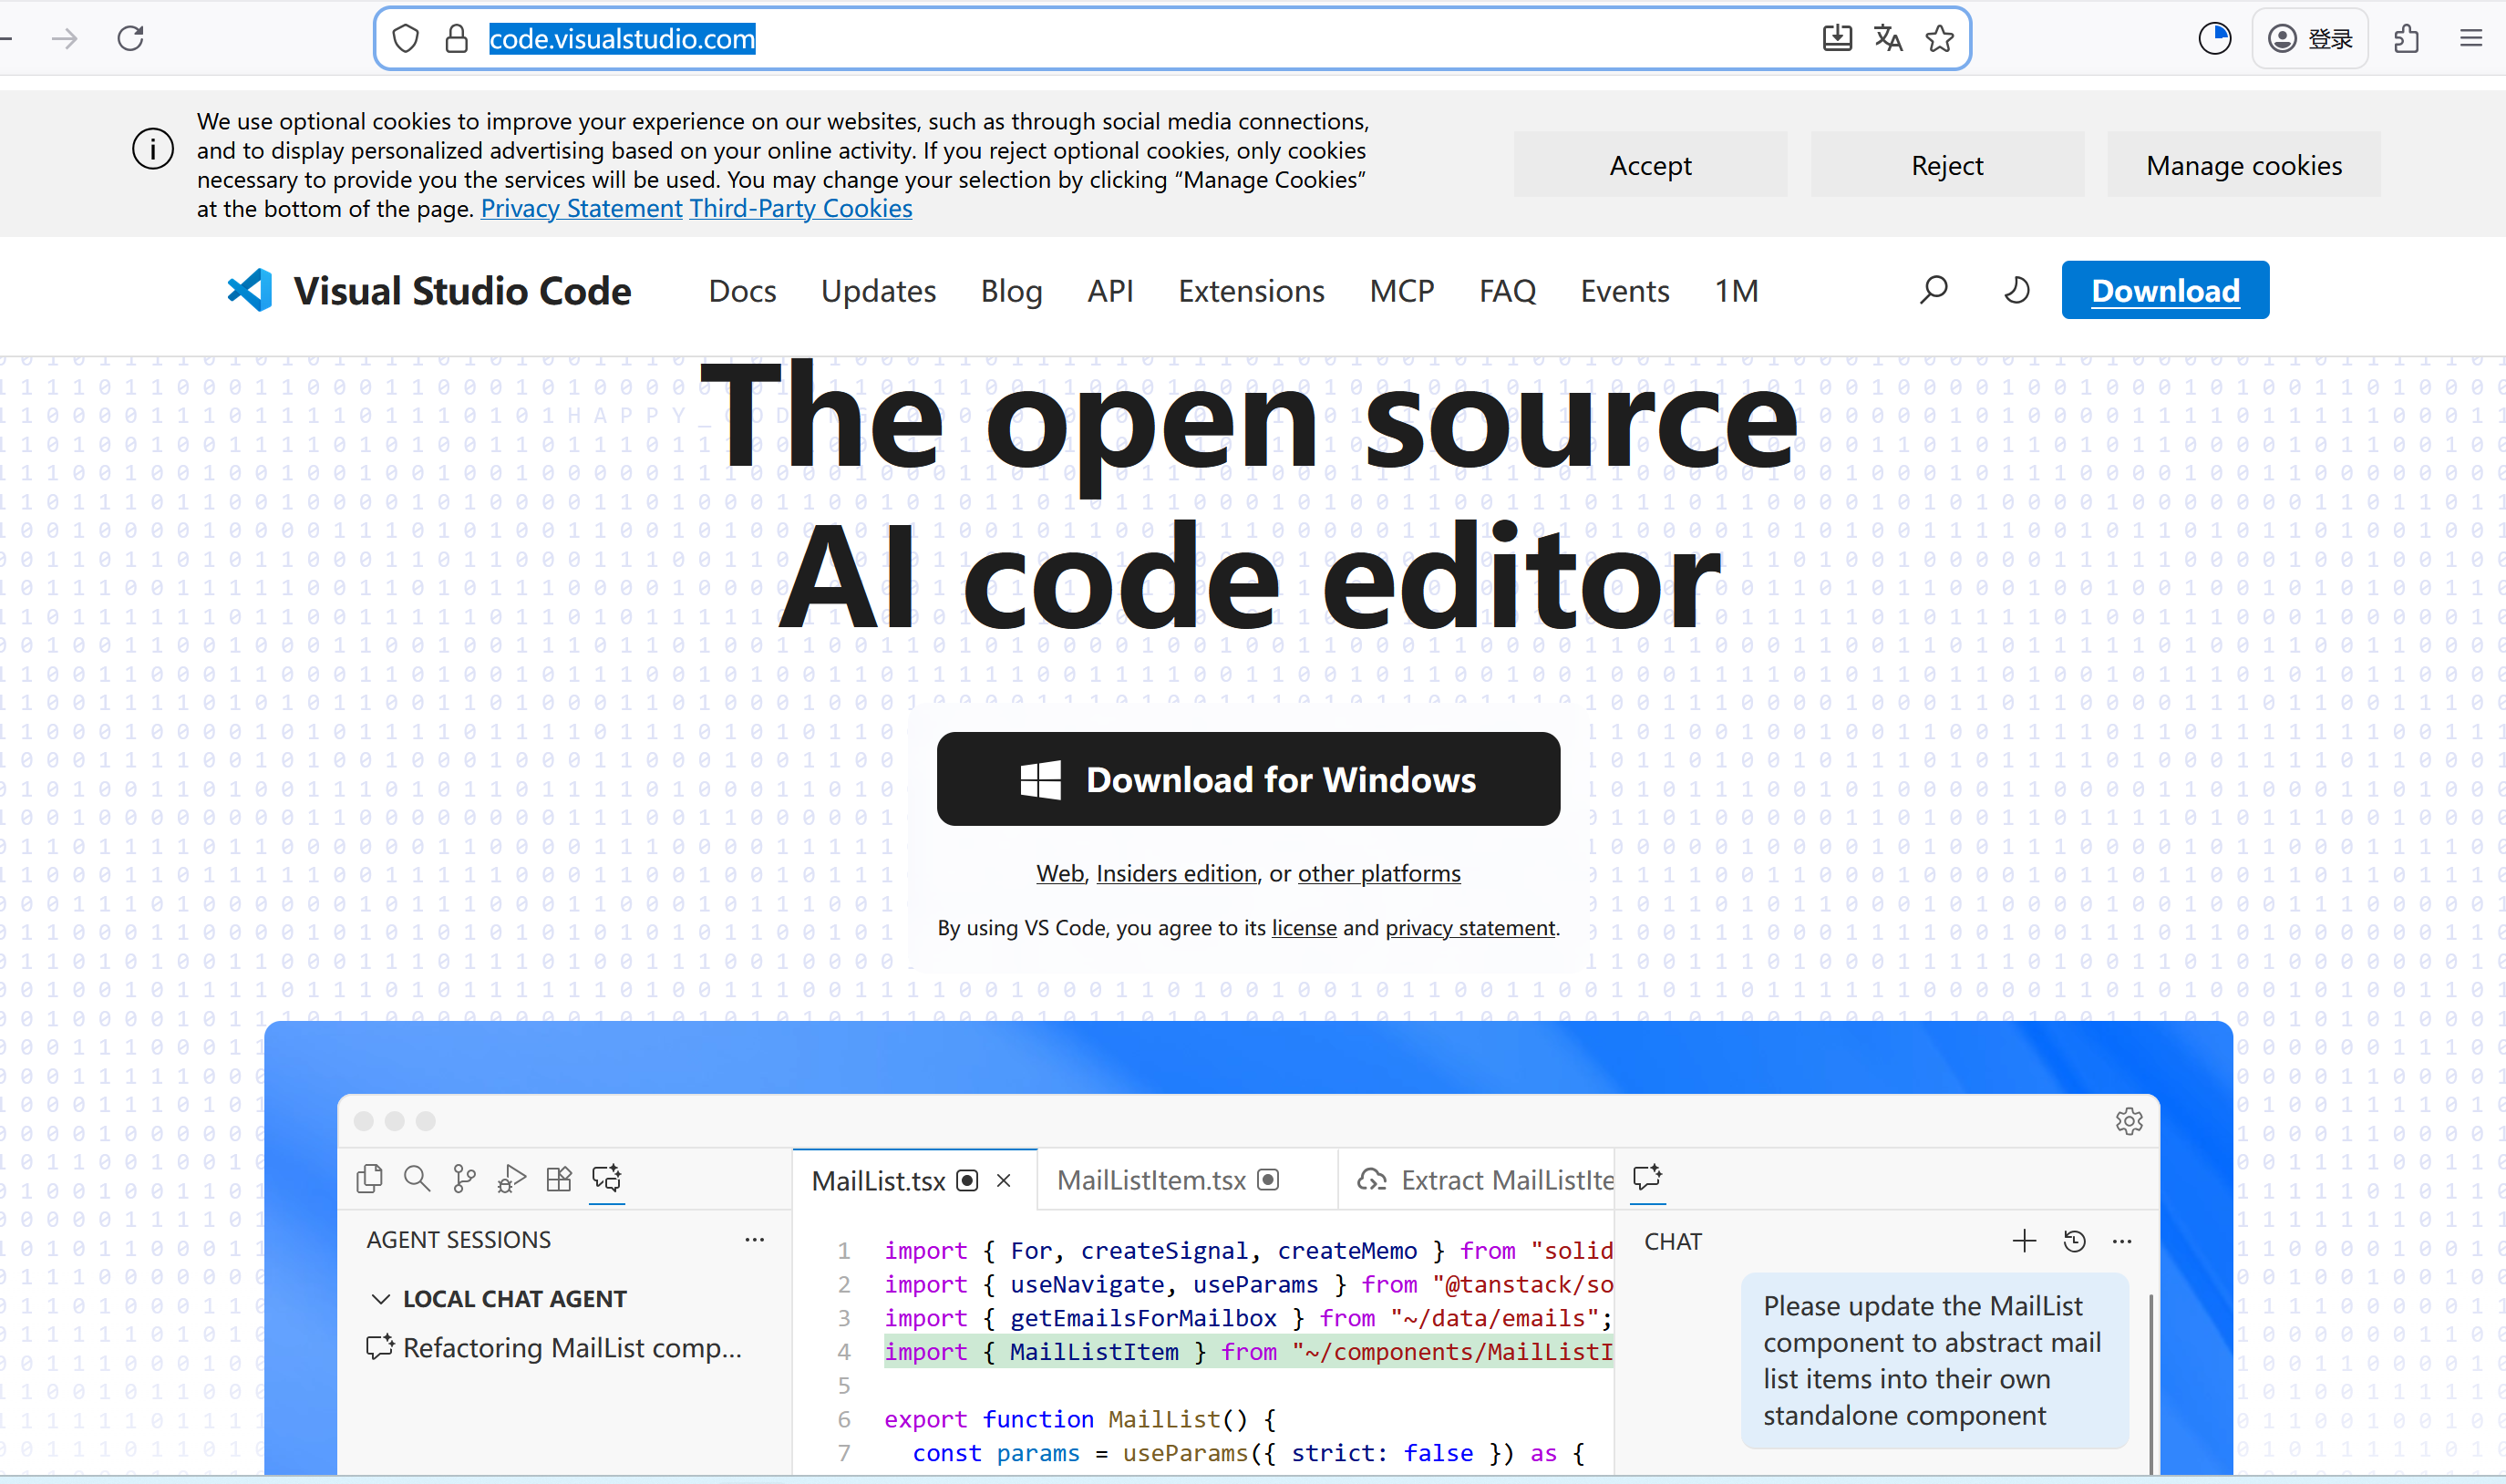
Task: Open the tracking protection shield icon
Action: (x=405, y=39)
